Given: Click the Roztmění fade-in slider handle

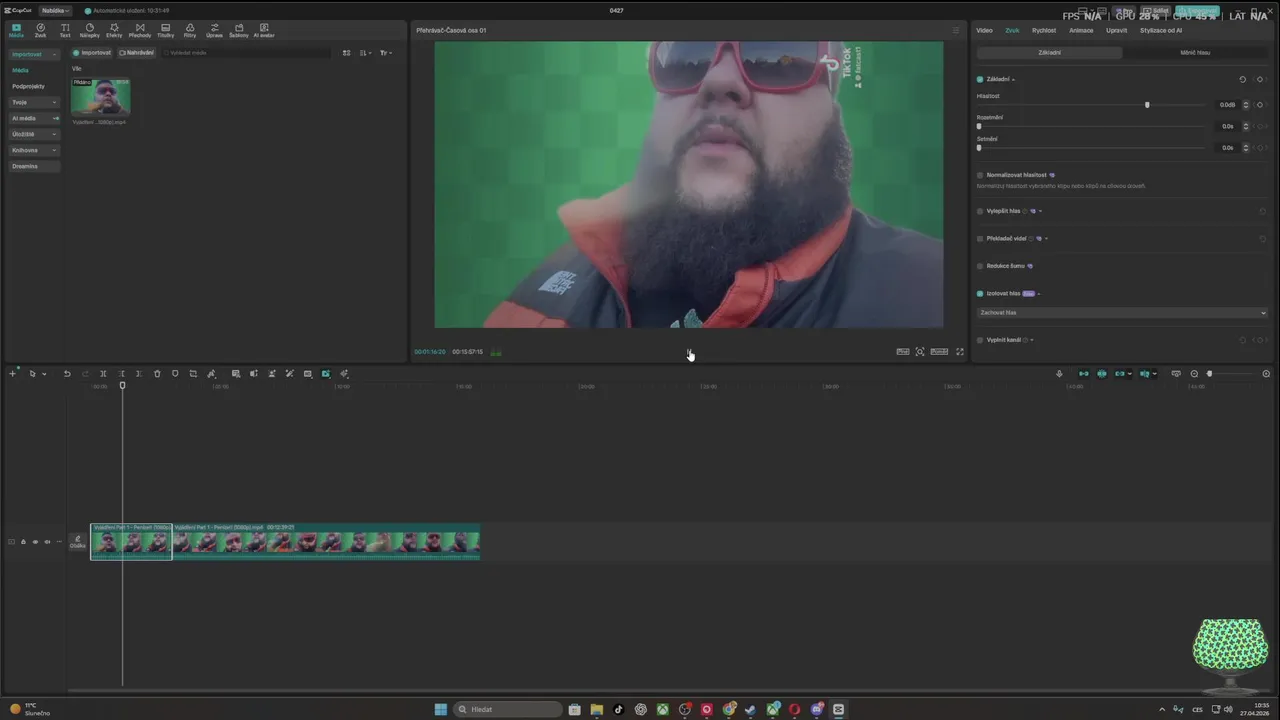Looking at the screenshot, I should [x=979, y=126].
